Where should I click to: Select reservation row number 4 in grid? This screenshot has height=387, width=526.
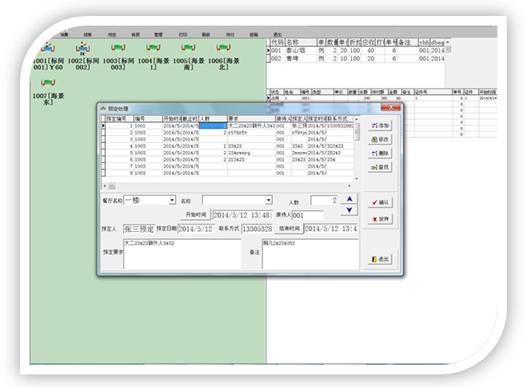point(228,146)
